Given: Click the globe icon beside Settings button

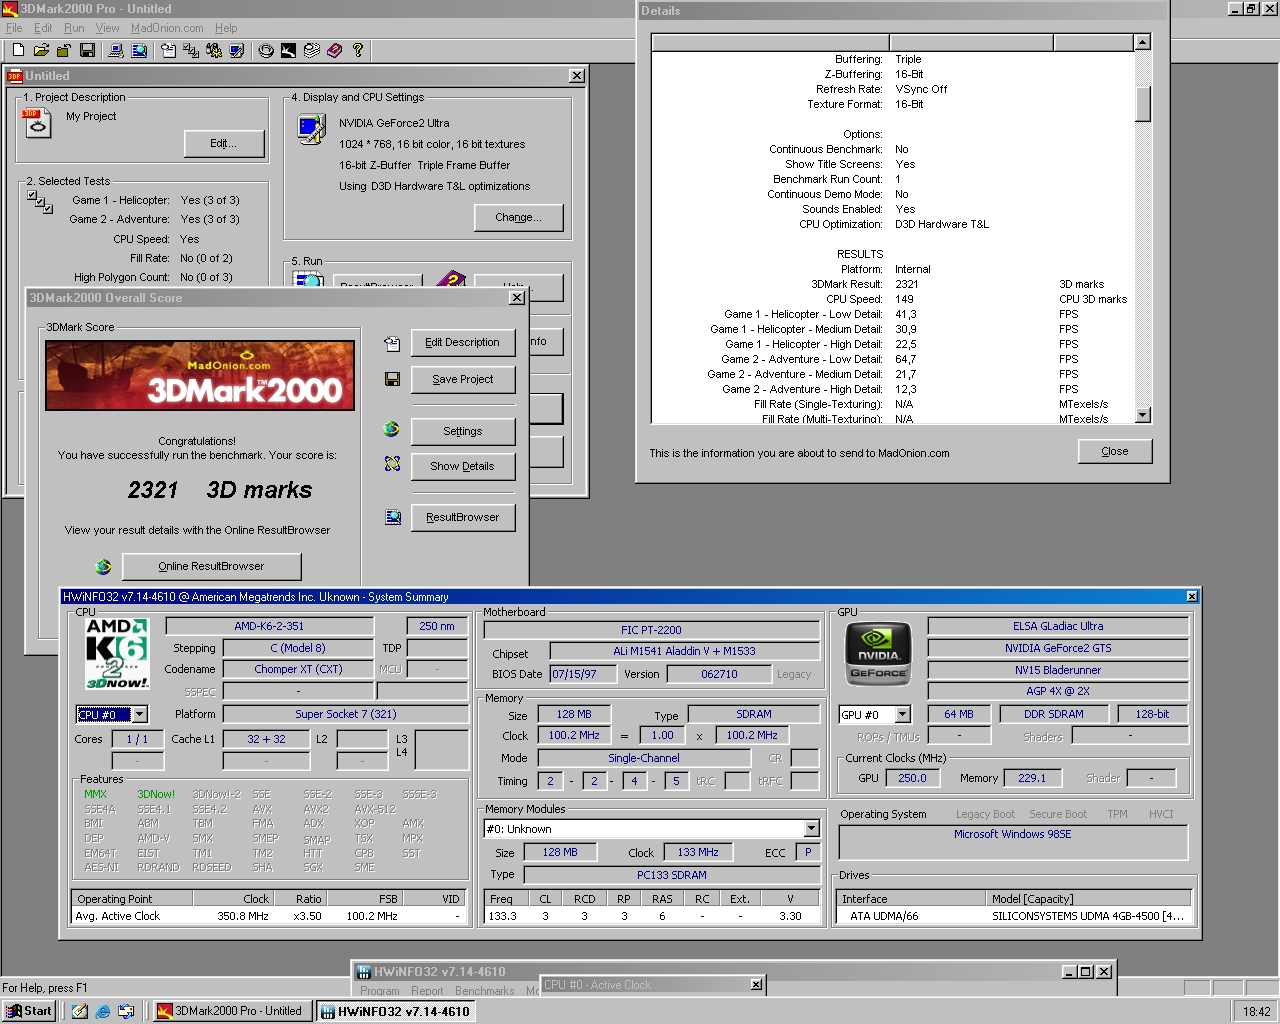Looking at the screenshot, I should (x=392, y=430).
